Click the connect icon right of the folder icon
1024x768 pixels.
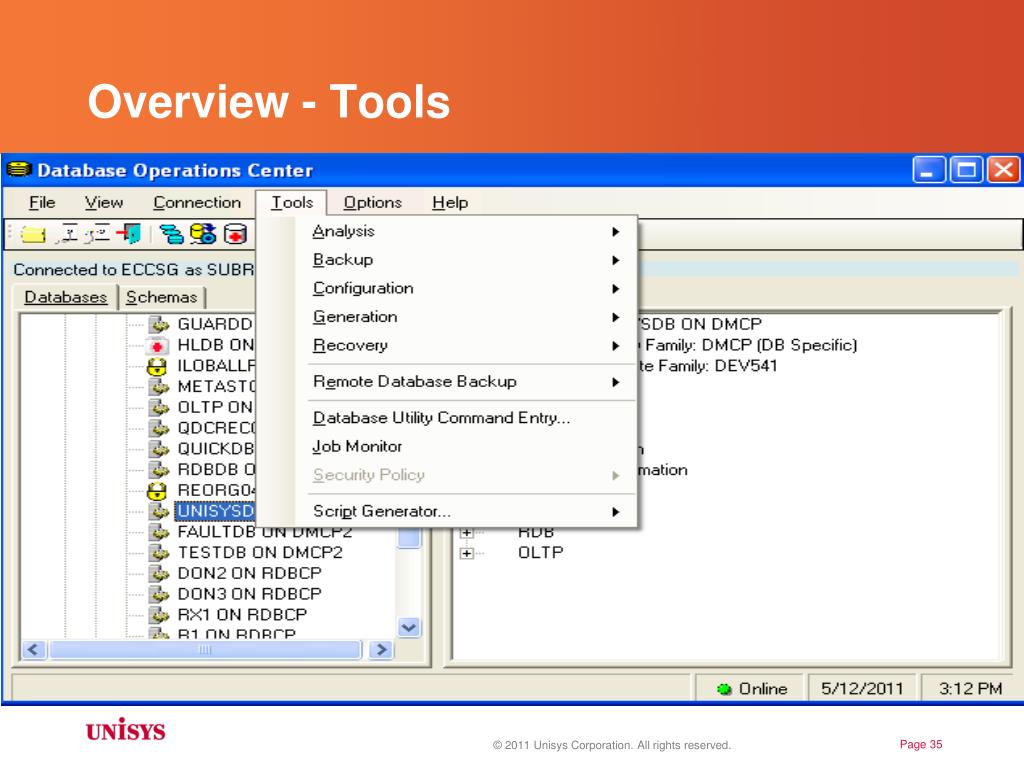[67, 233]
